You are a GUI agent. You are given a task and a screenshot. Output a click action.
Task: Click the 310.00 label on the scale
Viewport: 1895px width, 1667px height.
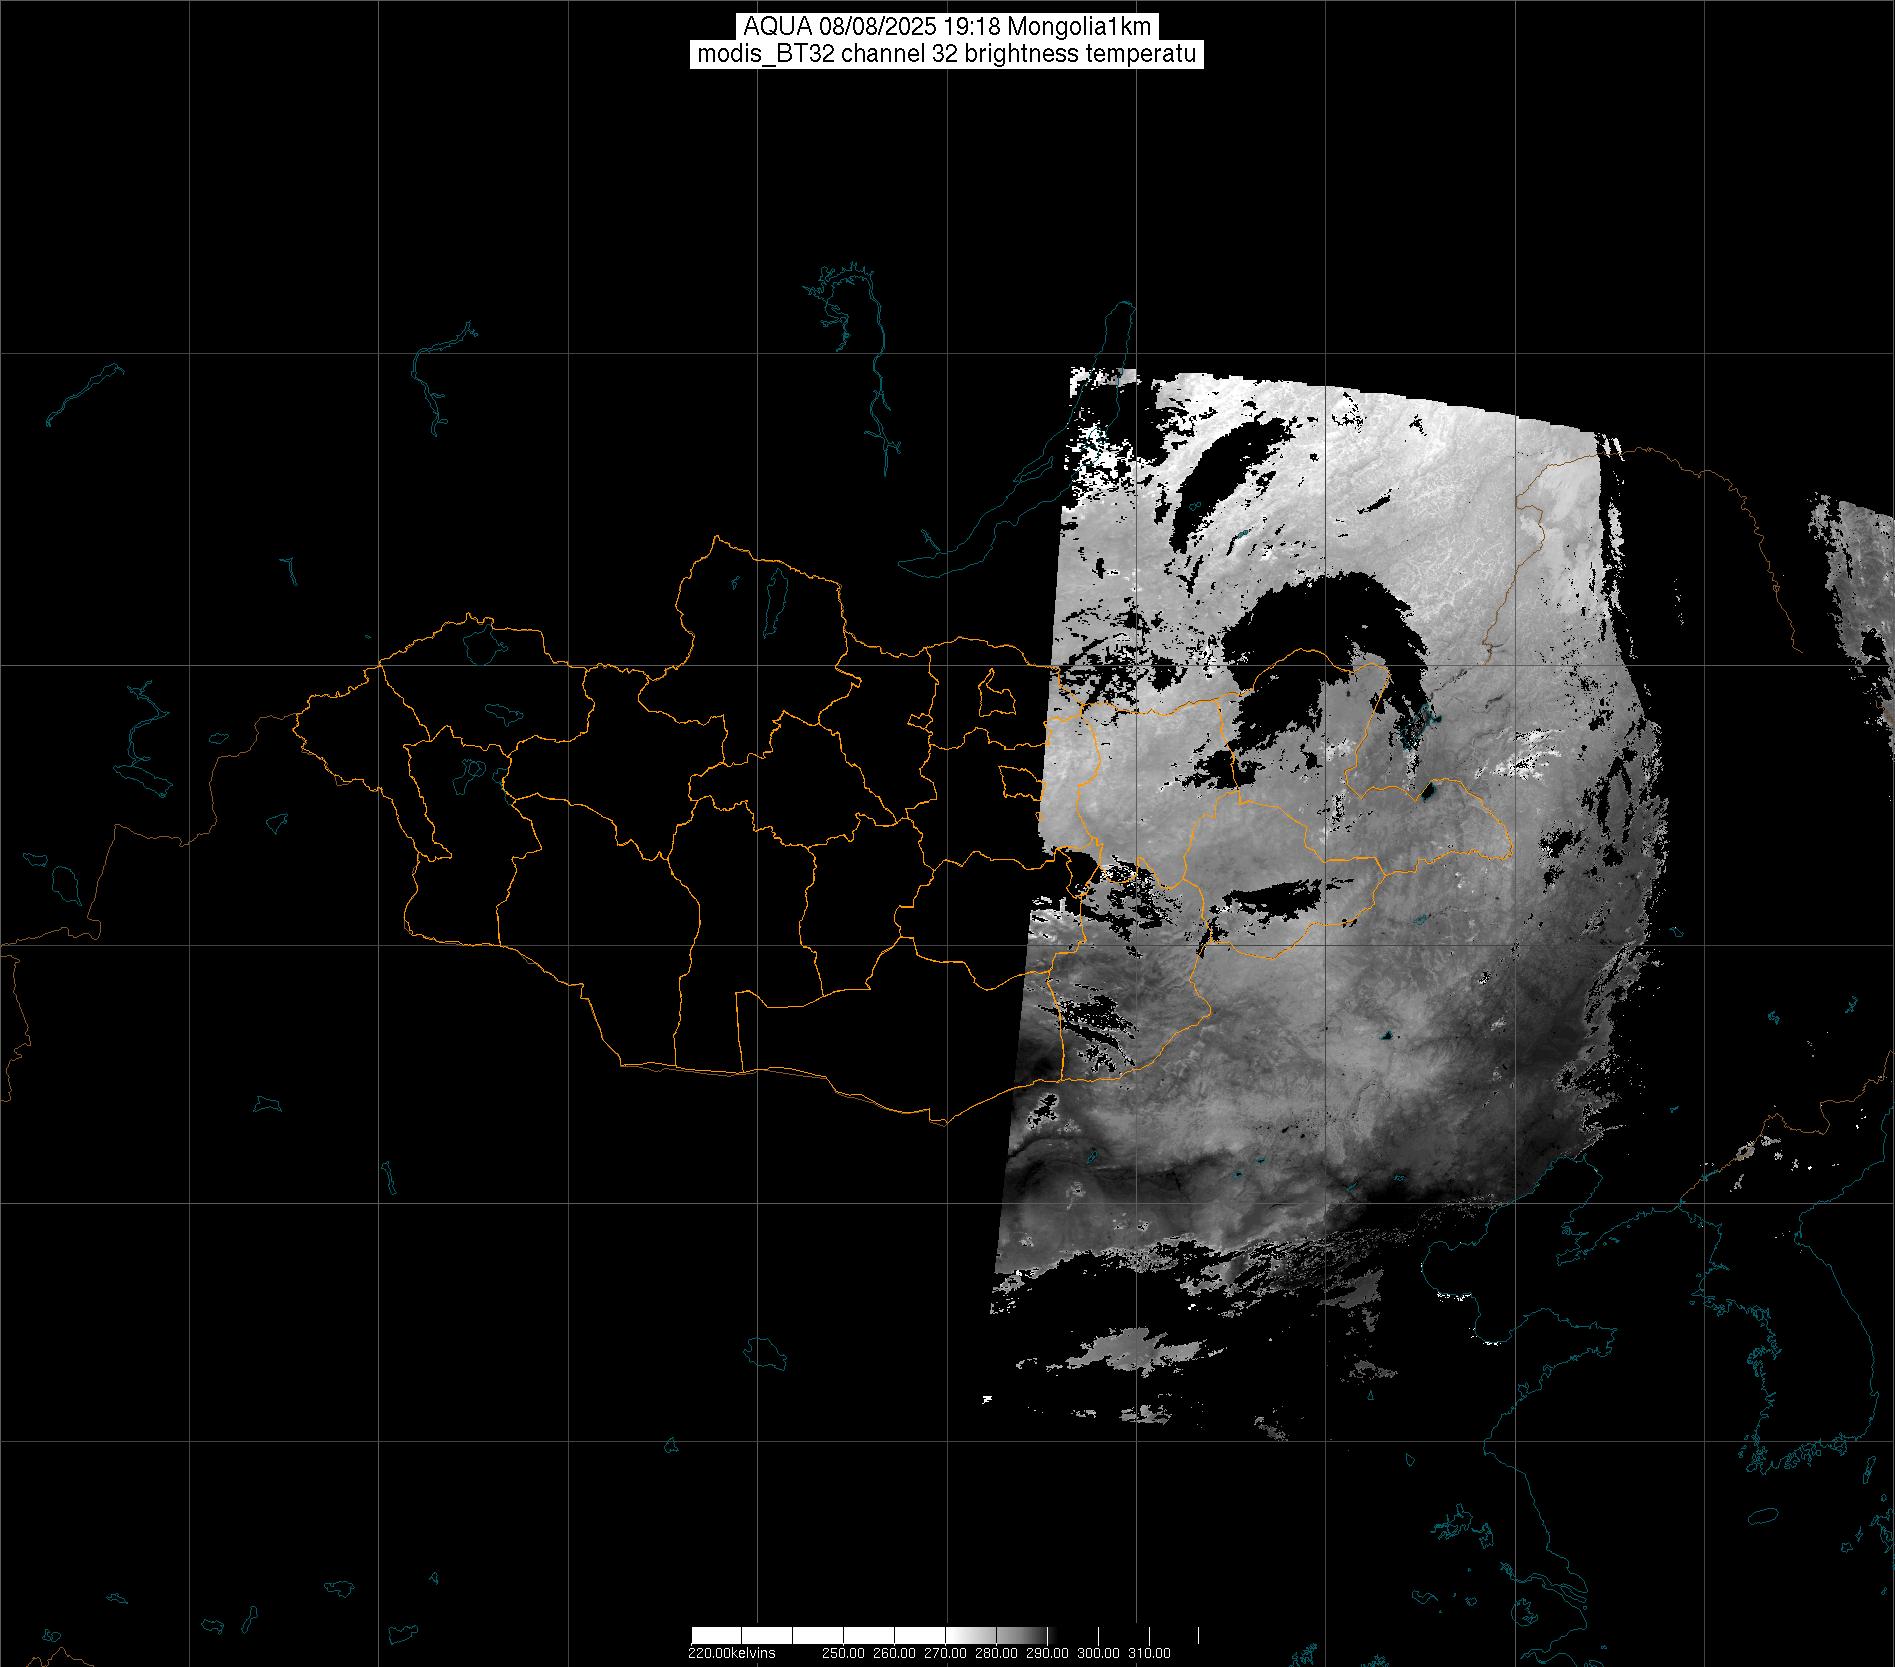point(1150,1653)
